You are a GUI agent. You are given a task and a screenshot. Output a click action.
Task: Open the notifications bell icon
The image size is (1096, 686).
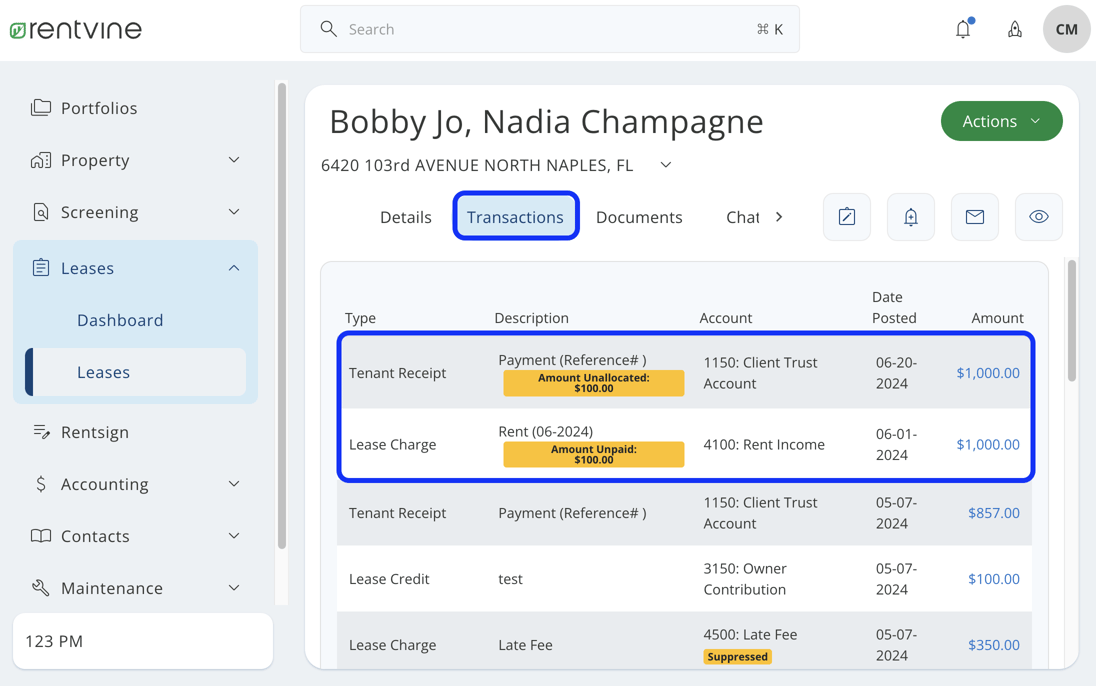pyautogui.click(x=963, y=29)
